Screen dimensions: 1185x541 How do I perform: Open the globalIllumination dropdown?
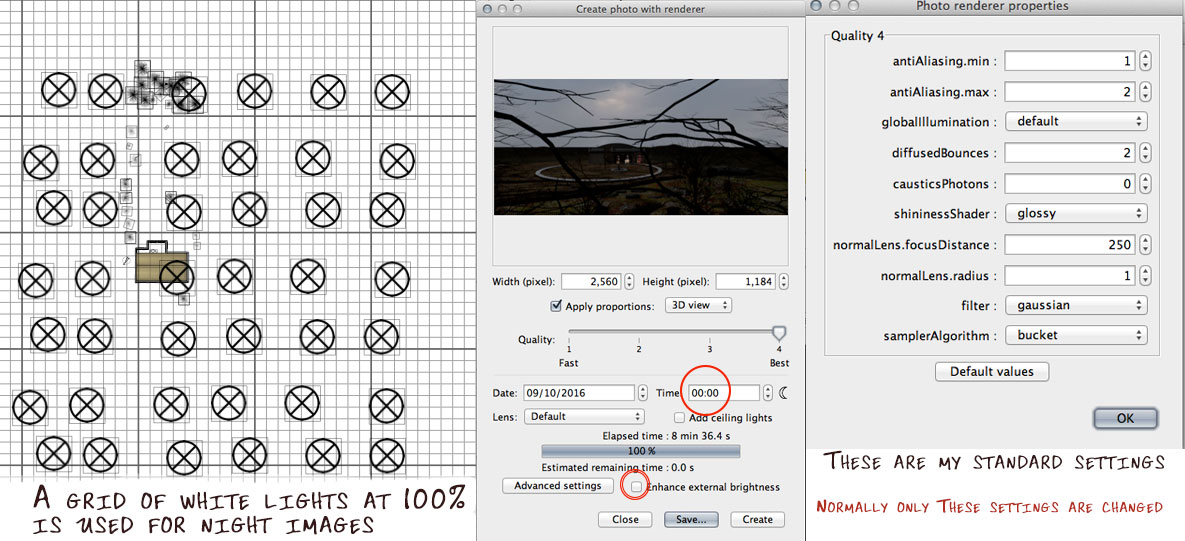coord(1076,121)
